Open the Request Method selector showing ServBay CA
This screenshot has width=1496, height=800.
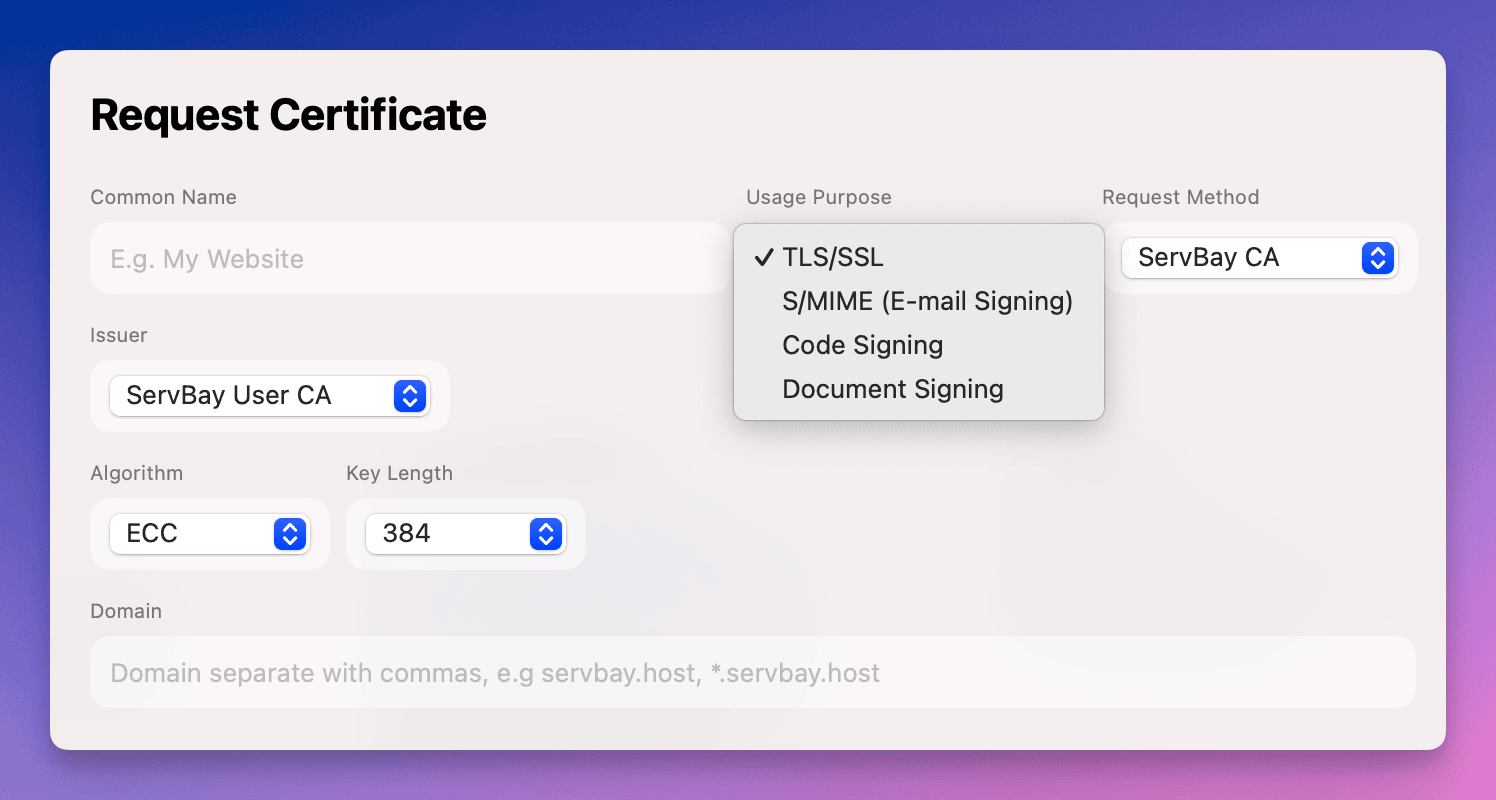1260,258
